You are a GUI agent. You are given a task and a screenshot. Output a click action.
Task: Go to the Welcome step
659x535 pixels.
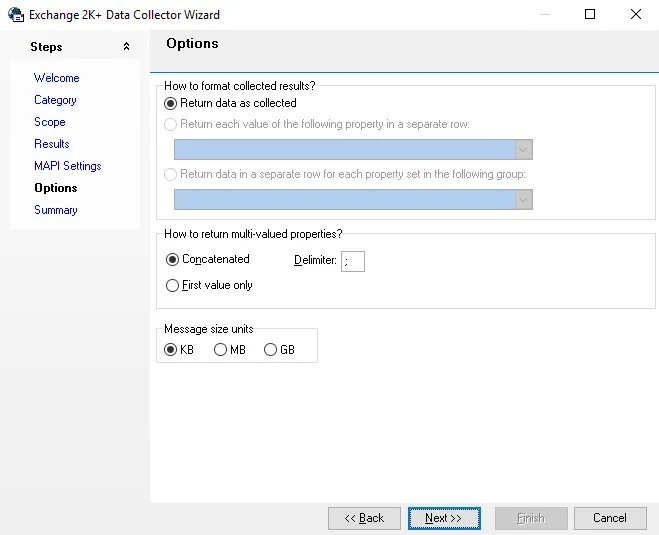click(x=56, y=78)
